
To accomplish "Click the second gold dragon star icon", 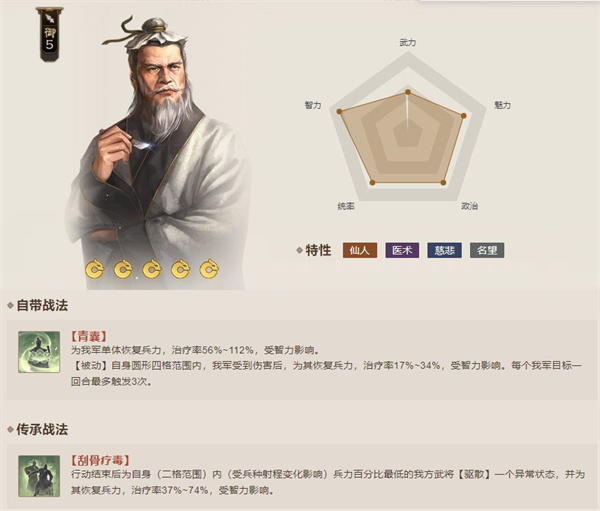I will (x=123, y=269).
